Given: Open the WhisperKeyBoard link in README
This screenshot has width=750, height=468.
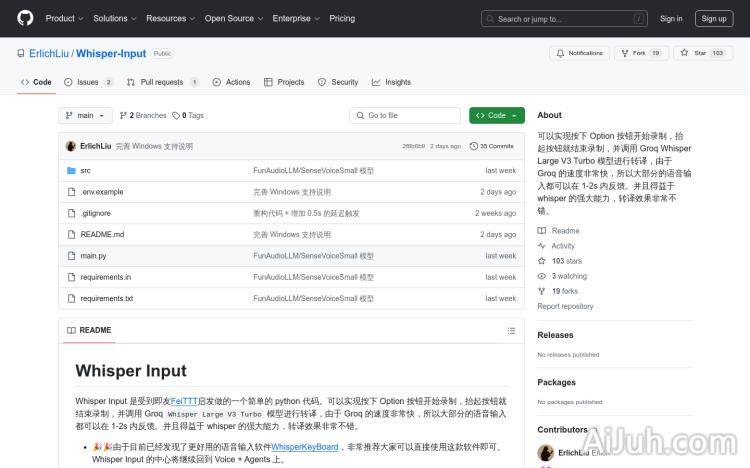Looking at the screenshot, I should [305, 447].
